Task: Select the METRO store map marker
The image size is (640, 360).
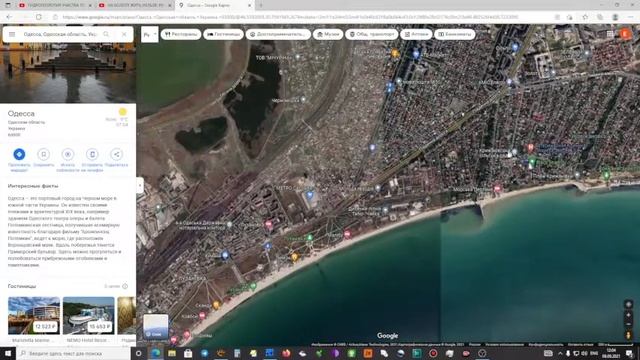Action: click(x=310, y=195)
